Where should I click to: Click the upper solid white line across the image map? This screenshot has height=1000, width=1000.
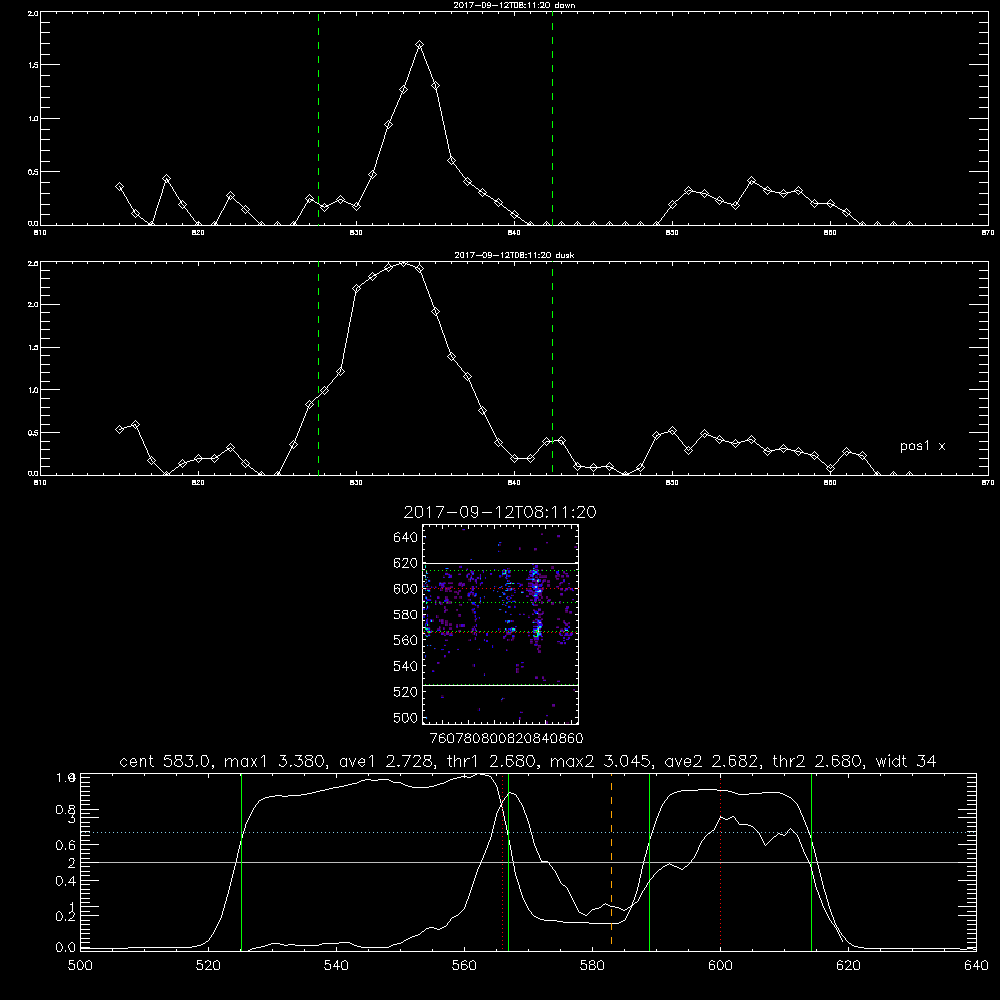(500, 563)
